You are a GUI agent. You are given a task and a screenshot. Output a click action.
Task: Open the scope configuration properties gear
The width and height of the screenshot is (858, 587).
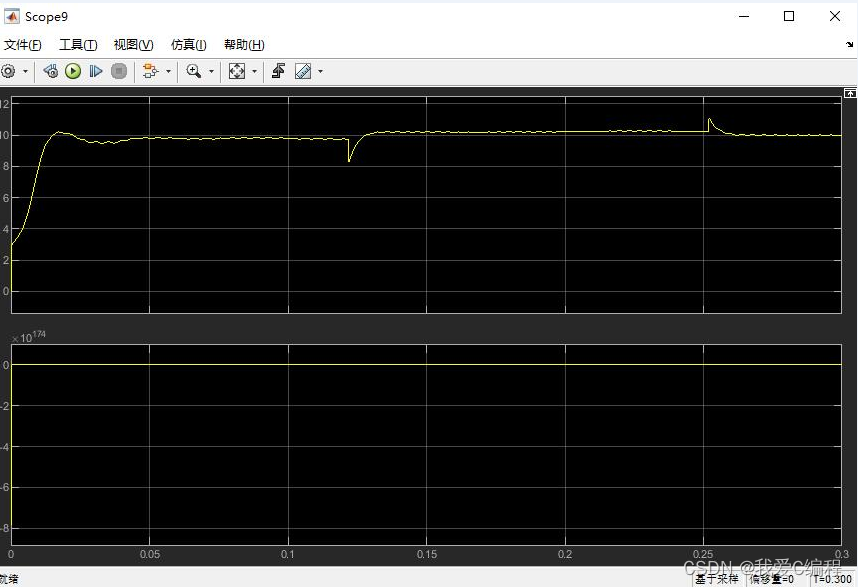[8, 71]
